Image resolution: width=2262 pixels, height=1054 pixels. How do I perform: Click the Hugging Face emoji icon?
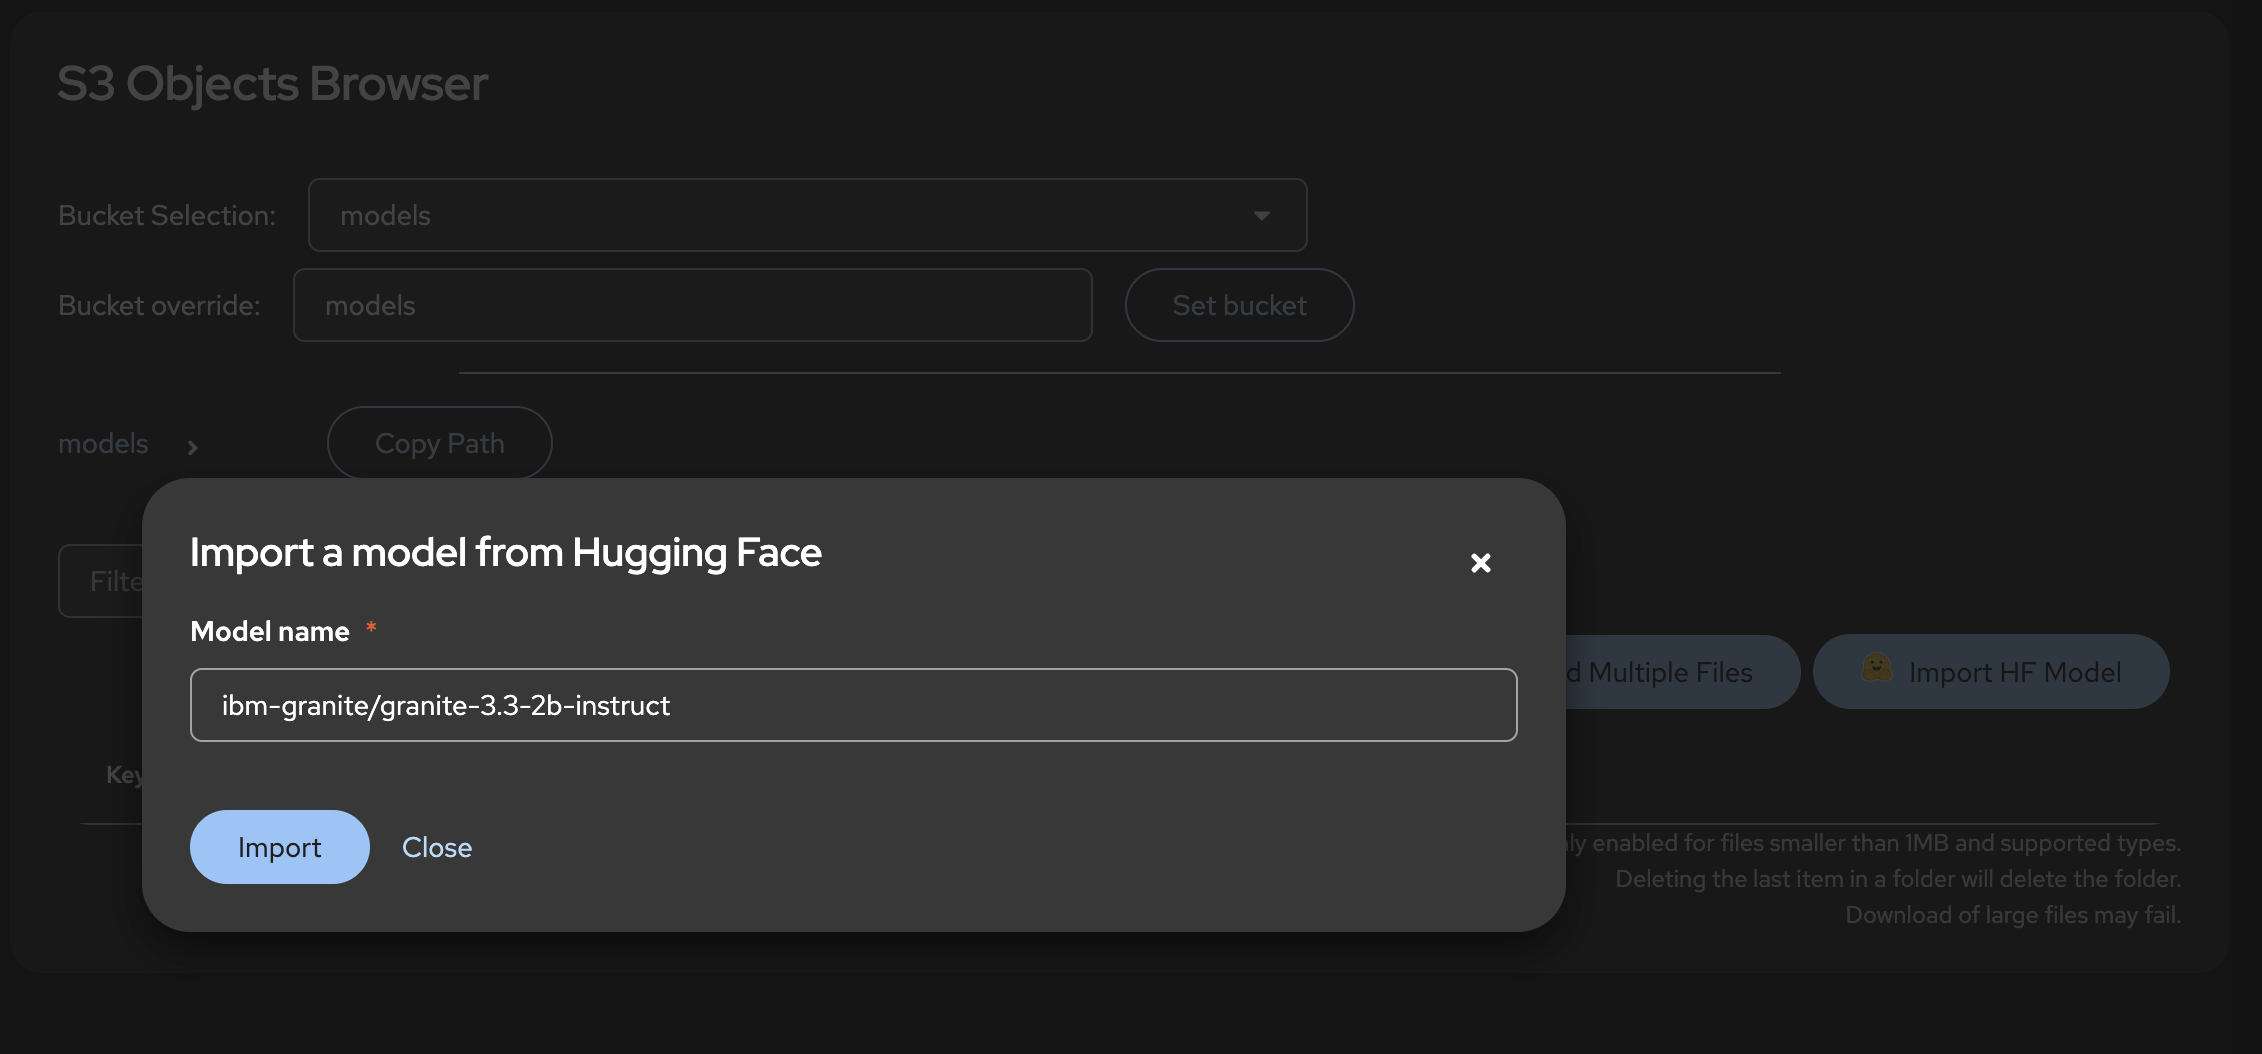coord(1876,668)
